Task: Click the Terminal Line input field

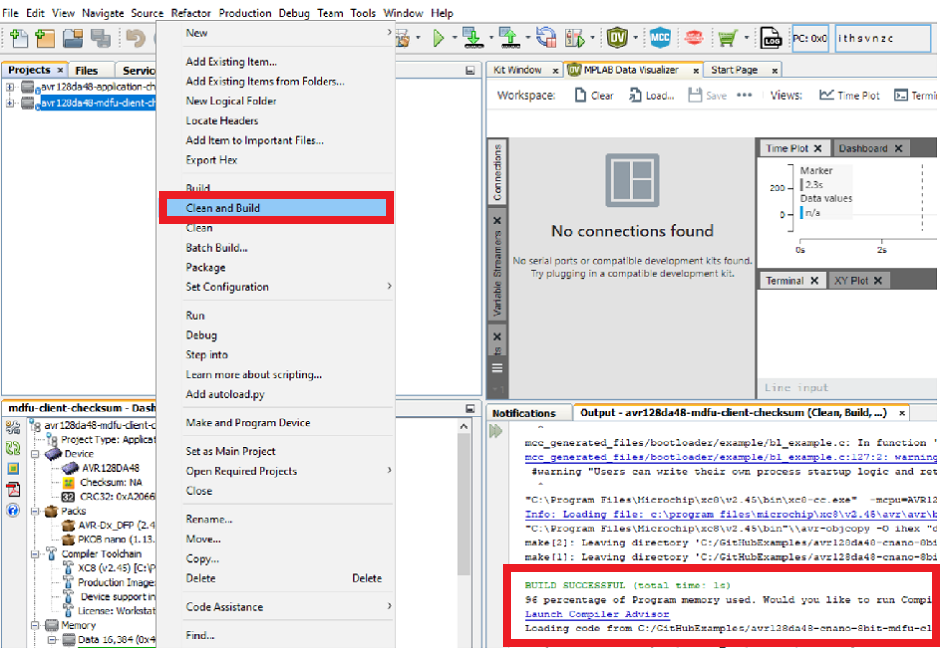Action: point(848,387)
